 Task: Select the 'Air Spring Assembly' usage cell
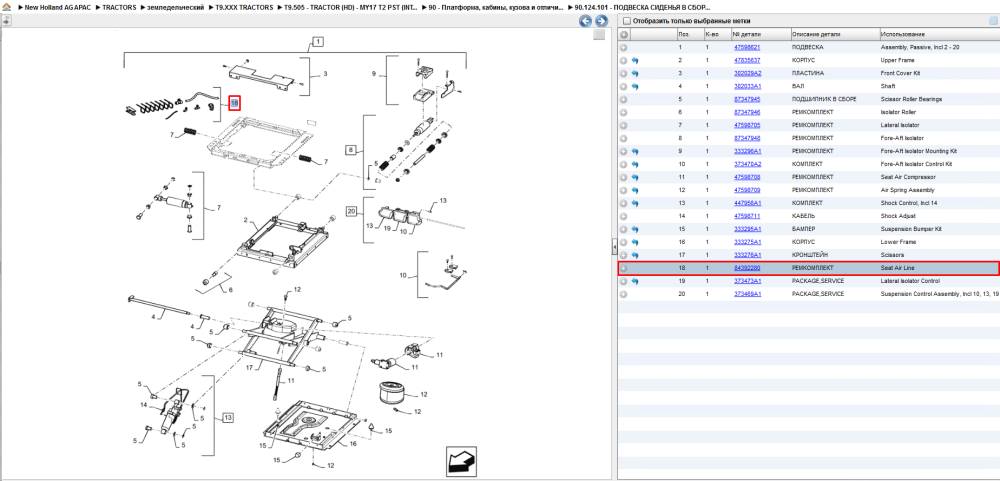(908, 190)
